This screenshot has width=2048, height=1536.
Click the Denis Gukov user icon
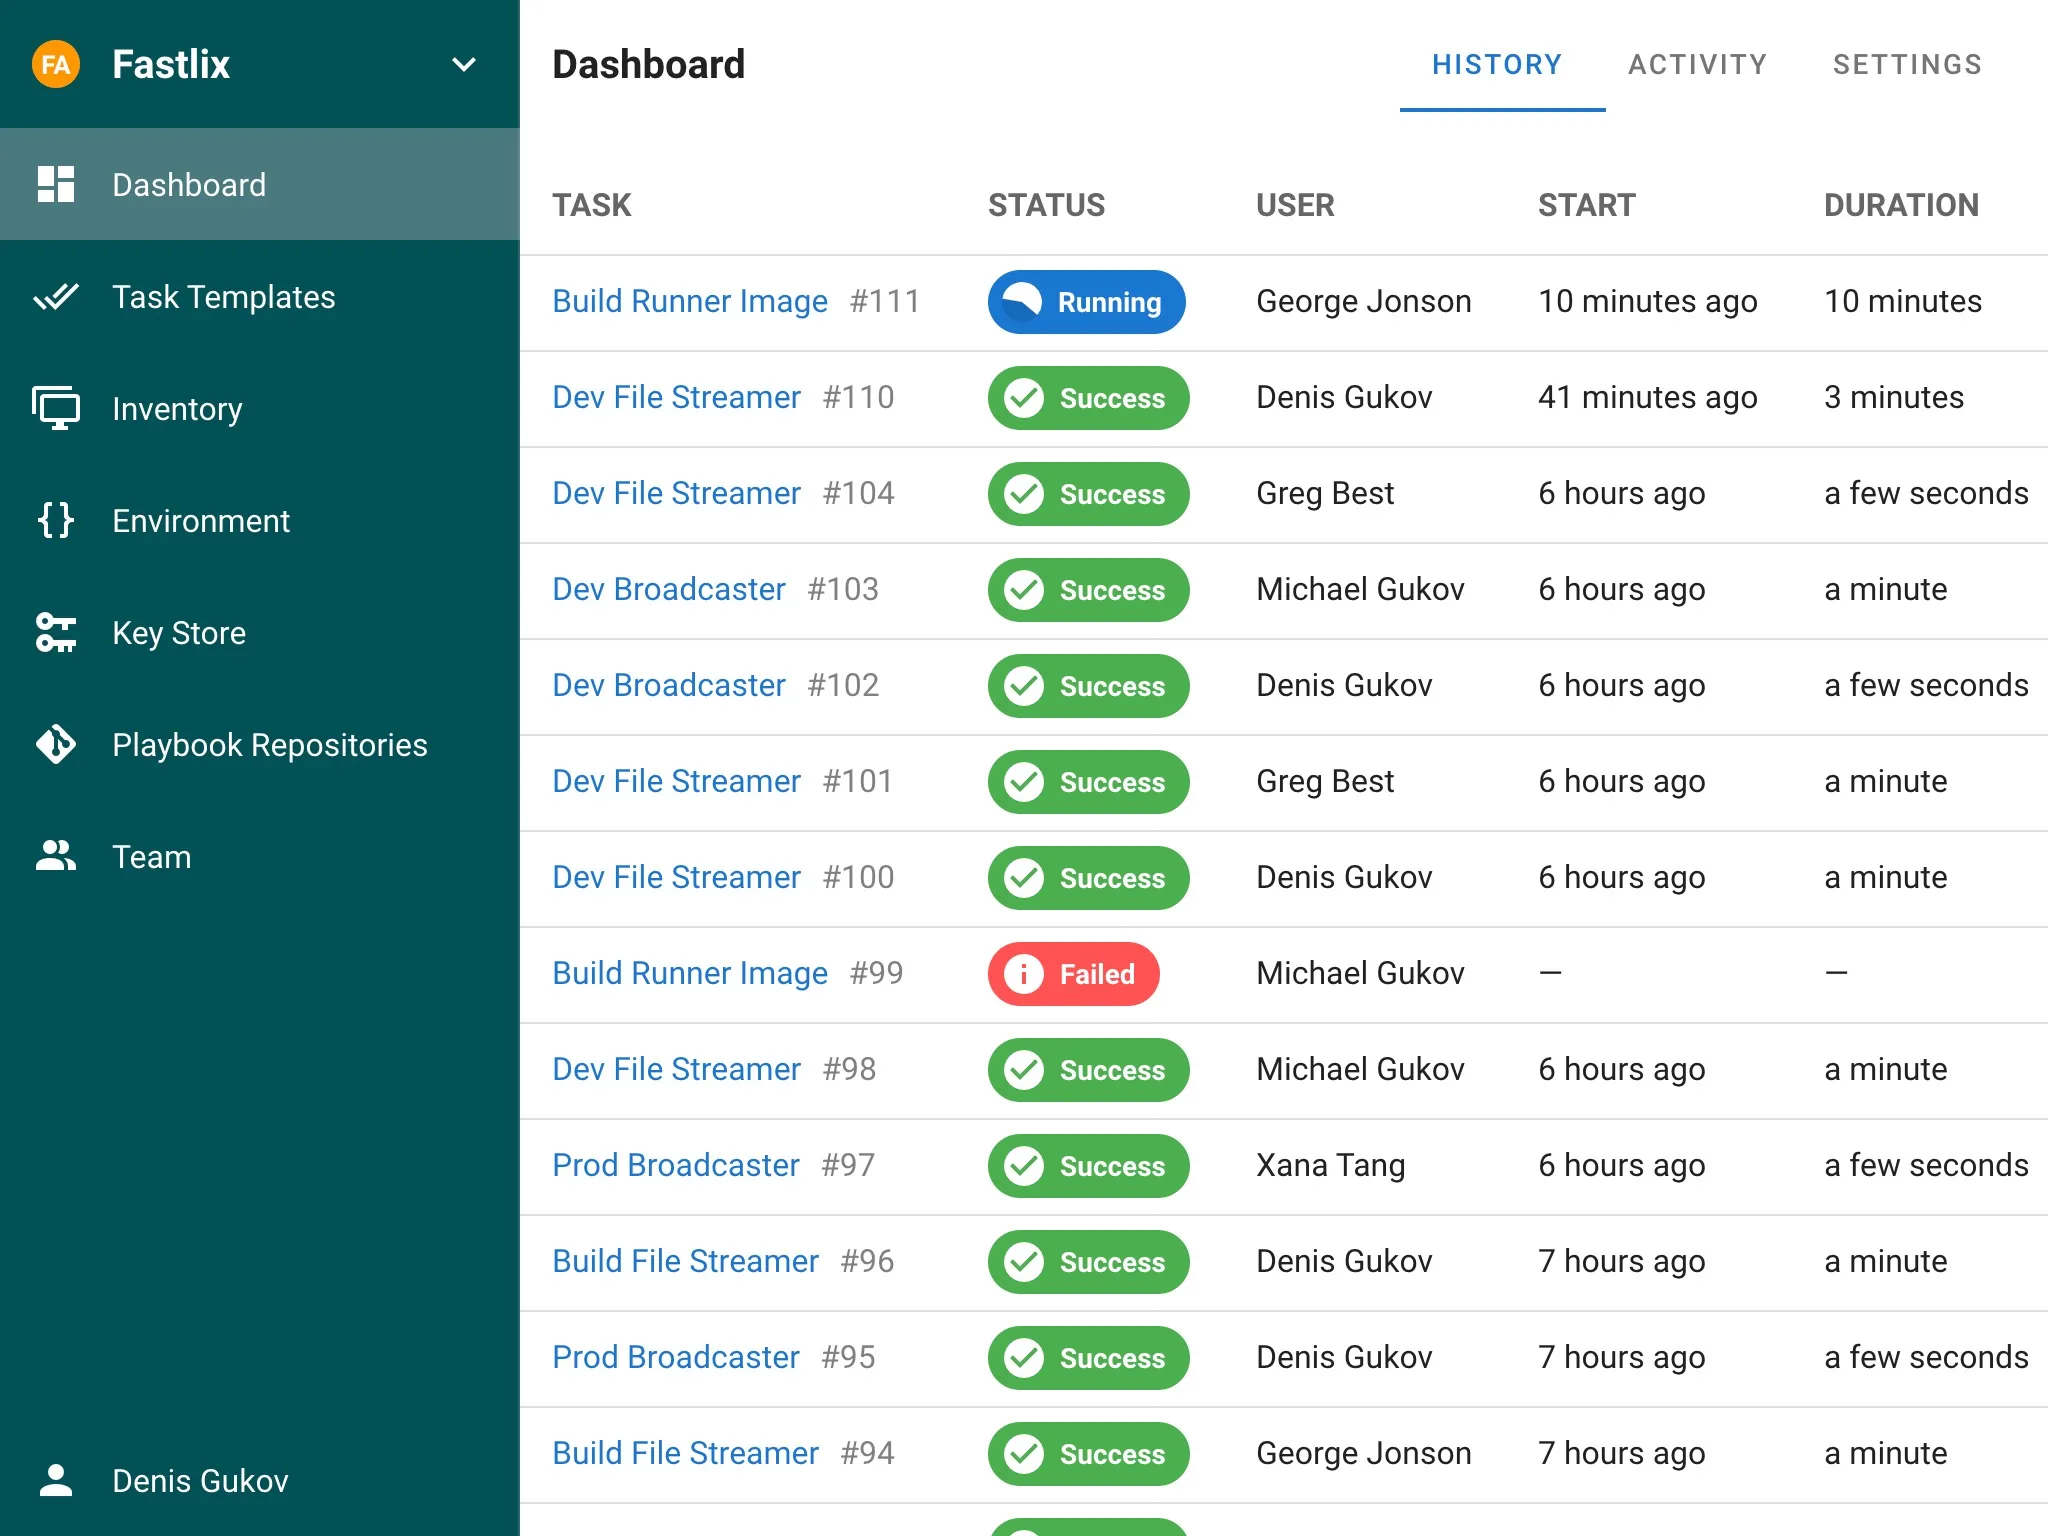pos(57,1481)
